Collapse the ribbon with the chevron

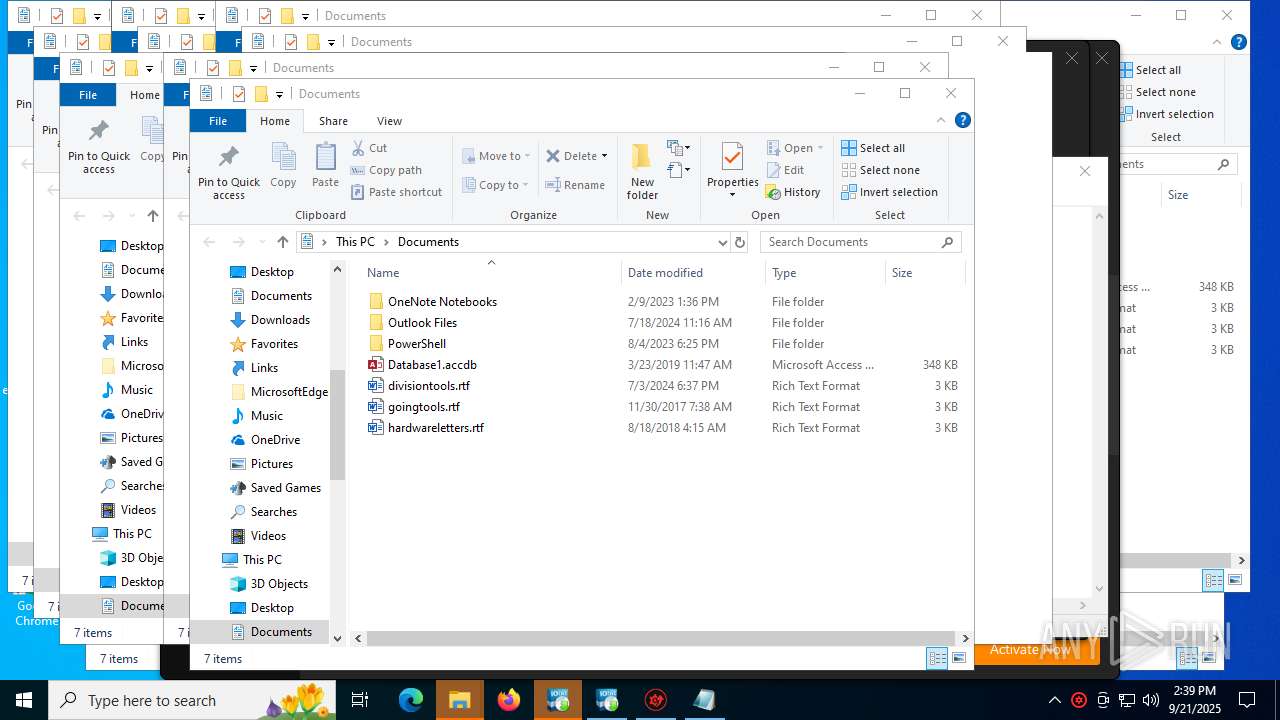click(x=941, y=121)
